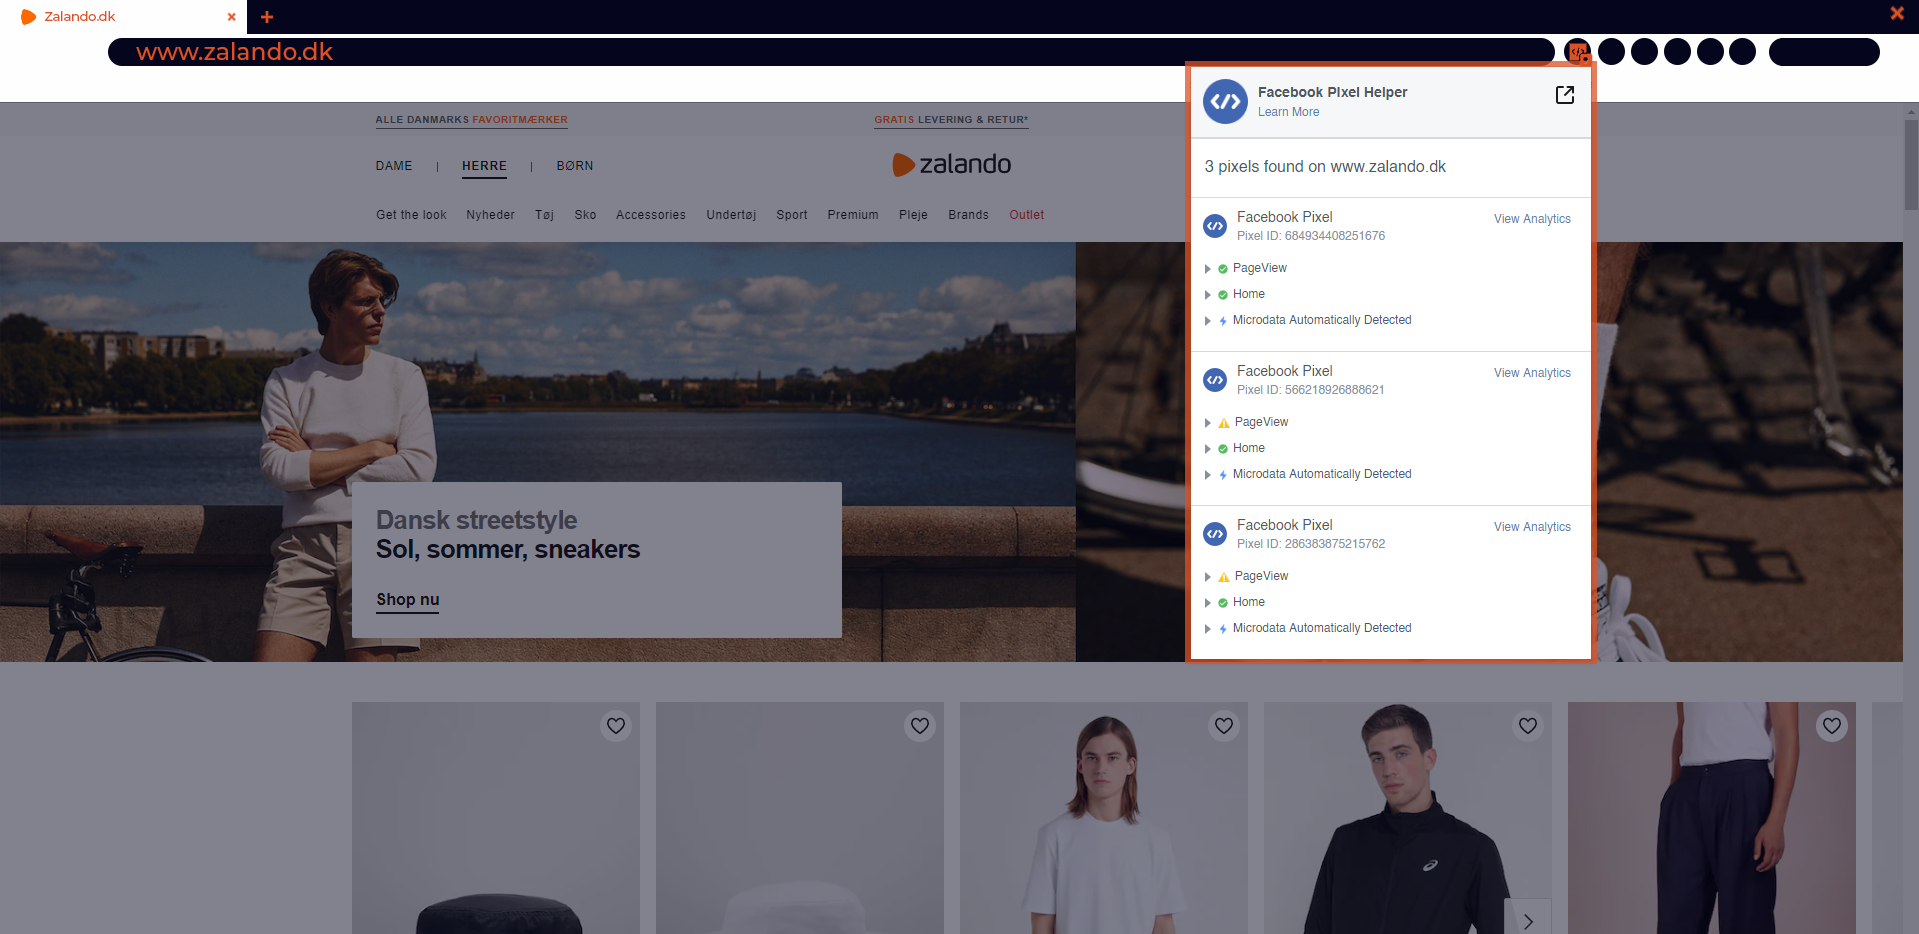Advance the product carousel with the next arrow
This screenshot has height=934, width=1919.
(1528, 921)
